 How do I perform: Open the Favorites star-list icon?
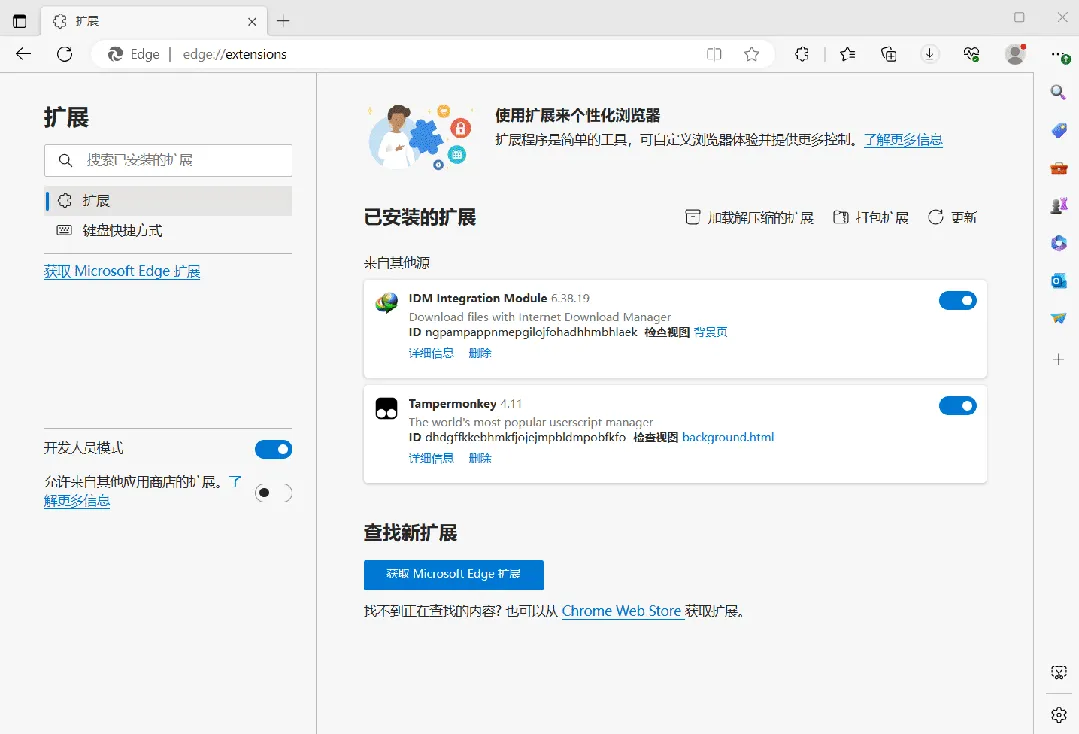tap(848, 54)
